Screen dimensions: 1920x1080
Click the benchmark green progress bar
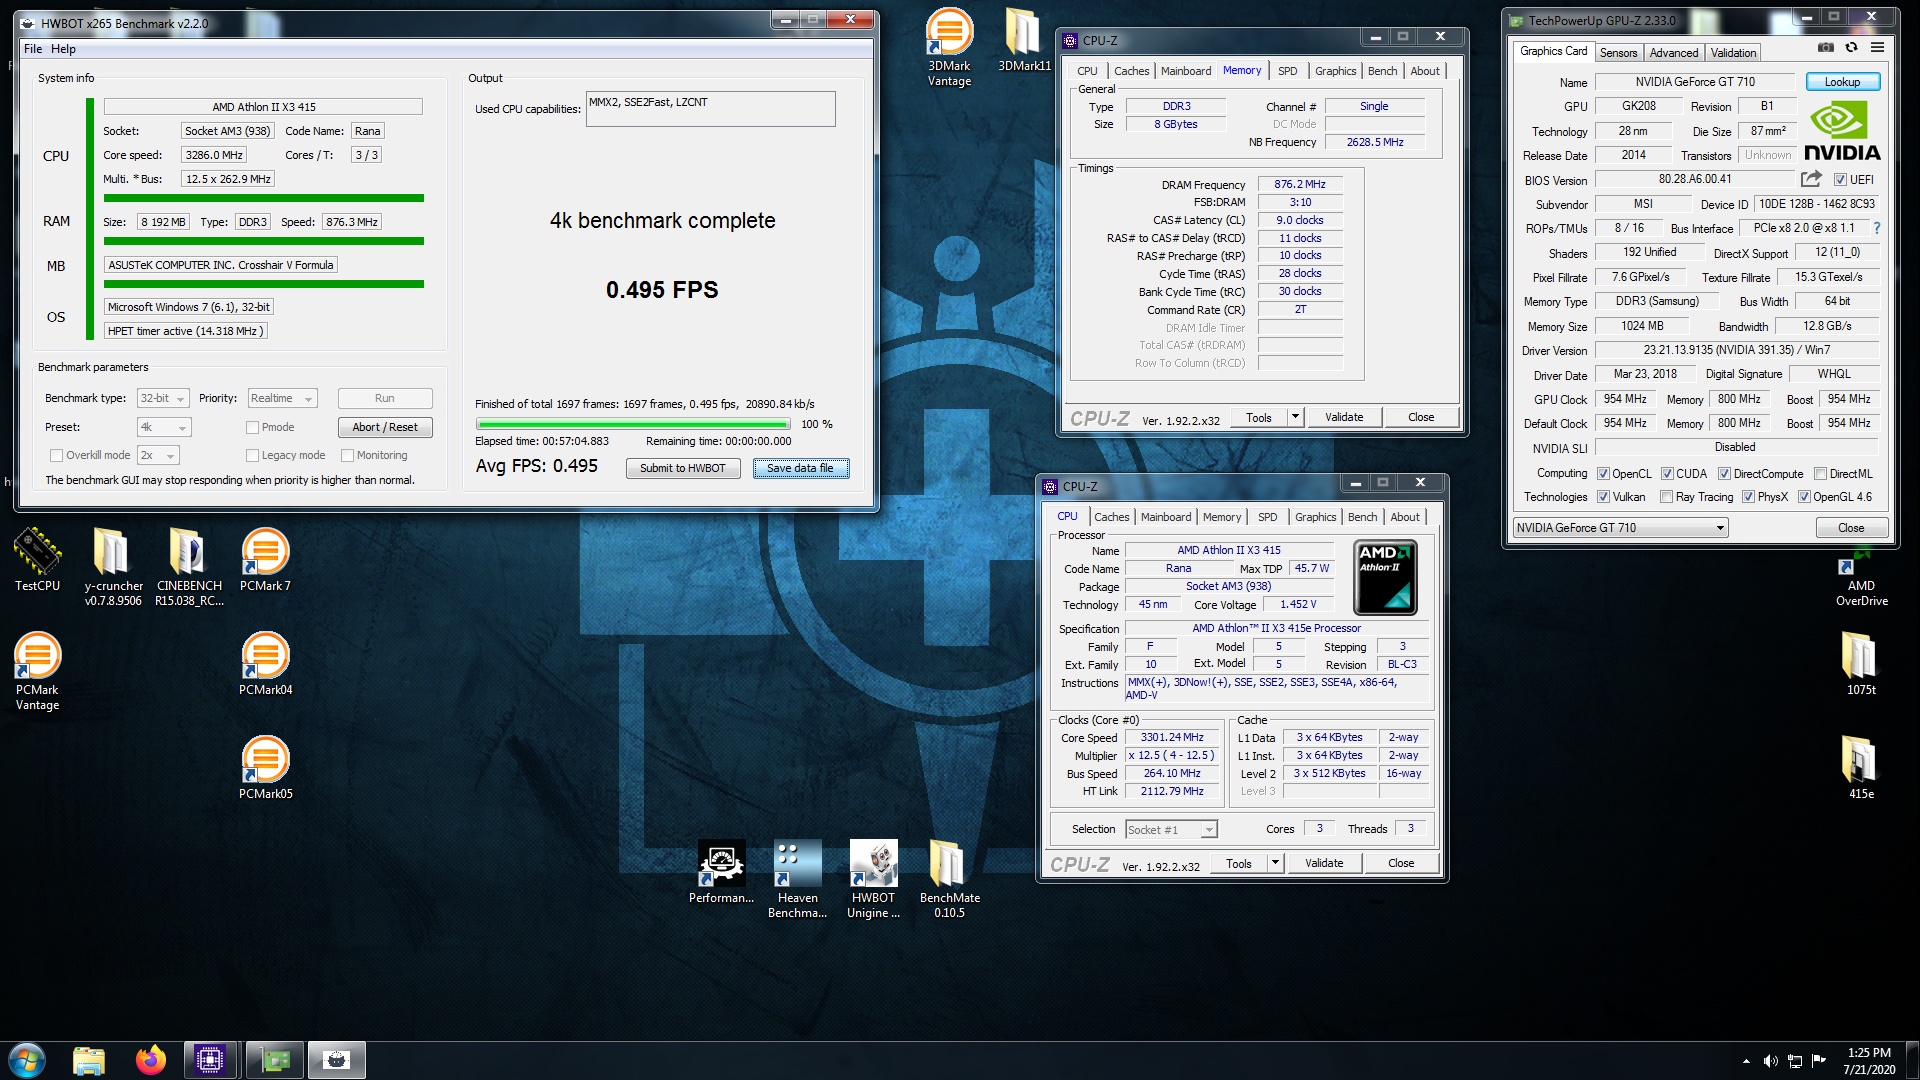pyautogui.click(x=632, y=424)
